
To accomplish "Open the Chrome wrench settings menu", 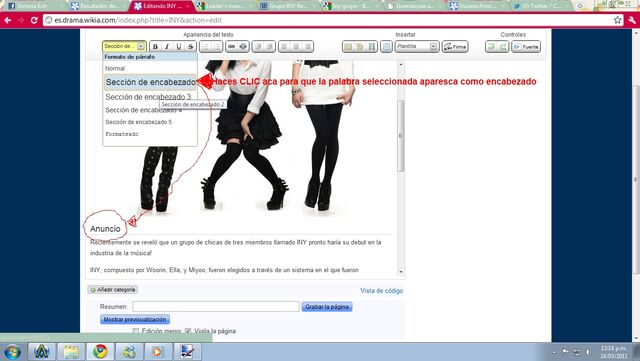I will (632, 20).
